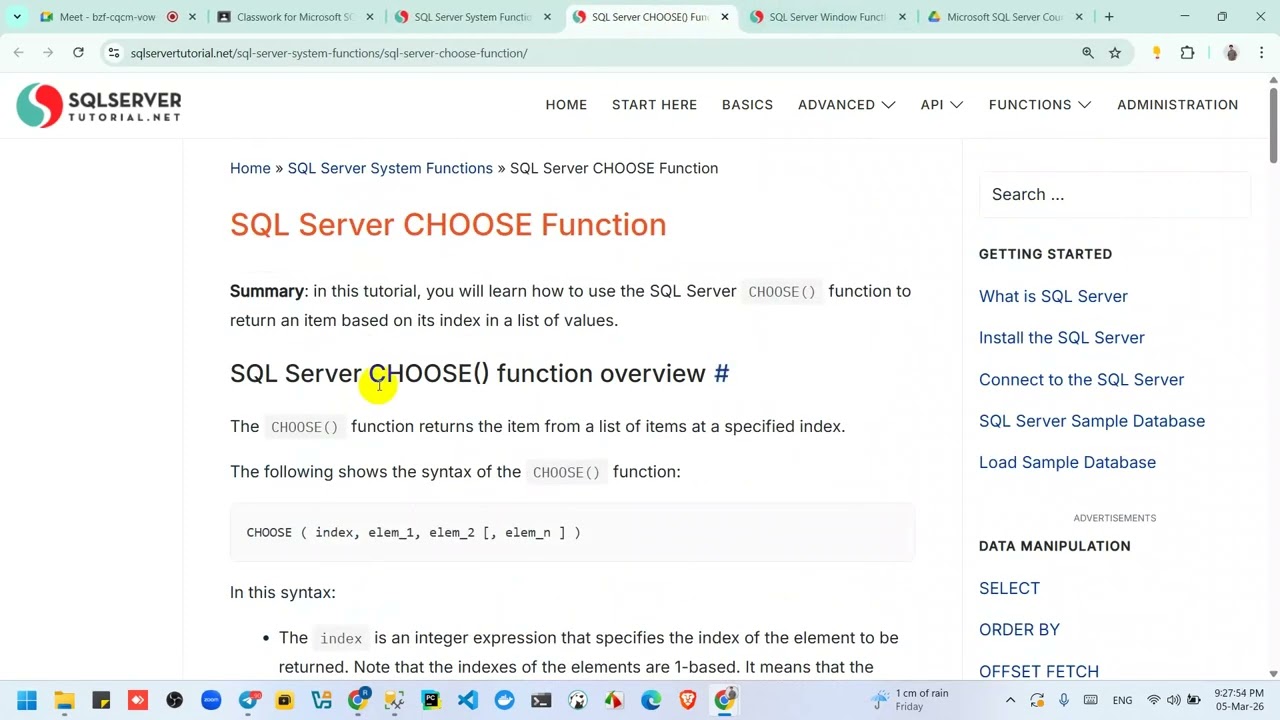Screen dimensions: 1280x720
Task: Close the SQL Server Window Functions tab
Action: tap(903, 17)
